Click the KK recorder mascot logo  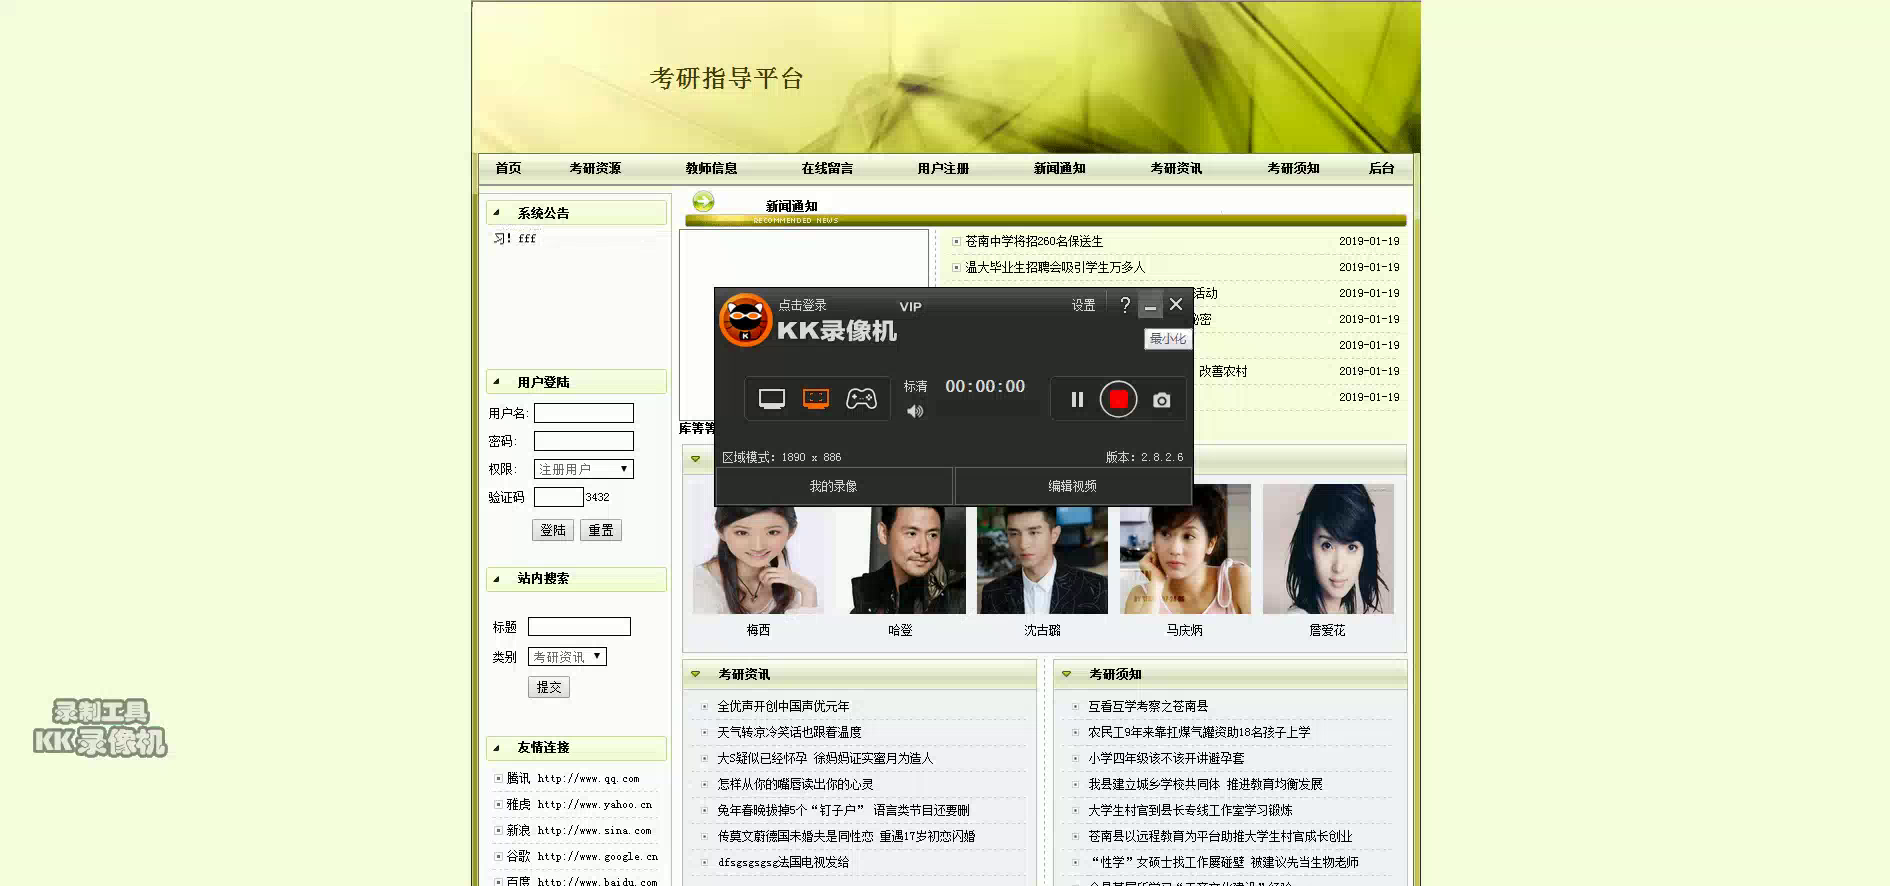pos(745,320)
